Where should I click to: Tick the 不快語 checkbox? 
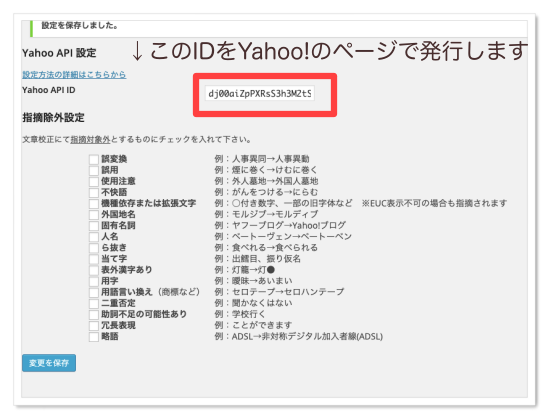click(x=93, y=193)
